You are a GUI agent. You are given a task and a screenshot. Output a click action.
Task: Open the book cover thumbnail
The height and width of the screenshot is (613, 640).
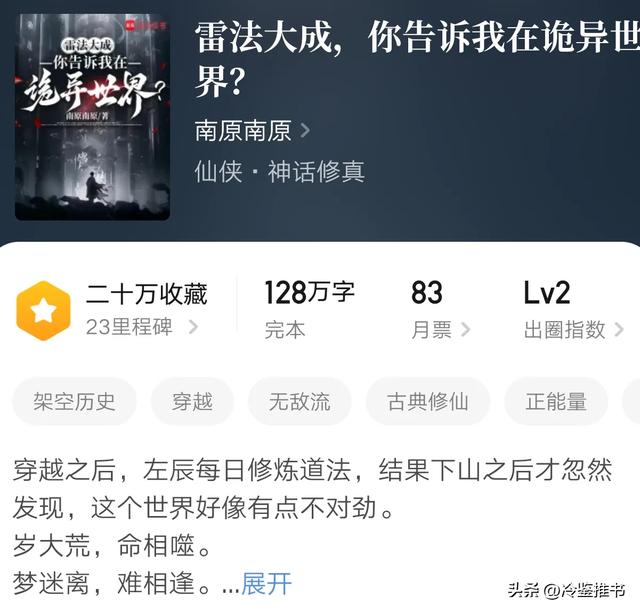93,117
